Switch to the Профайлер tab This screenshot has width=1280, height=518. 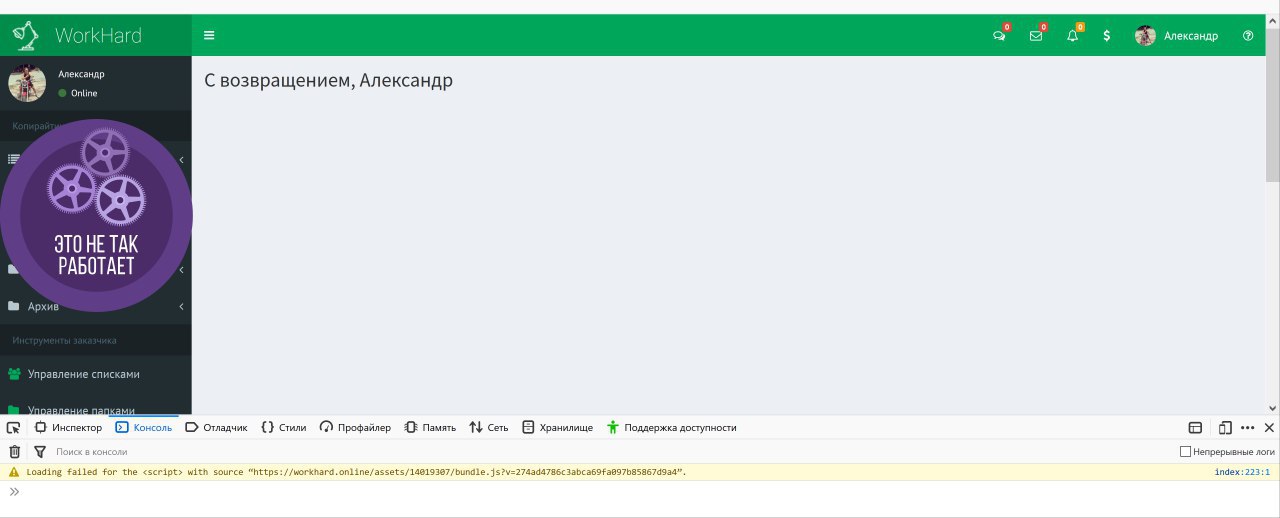(355, 427)
